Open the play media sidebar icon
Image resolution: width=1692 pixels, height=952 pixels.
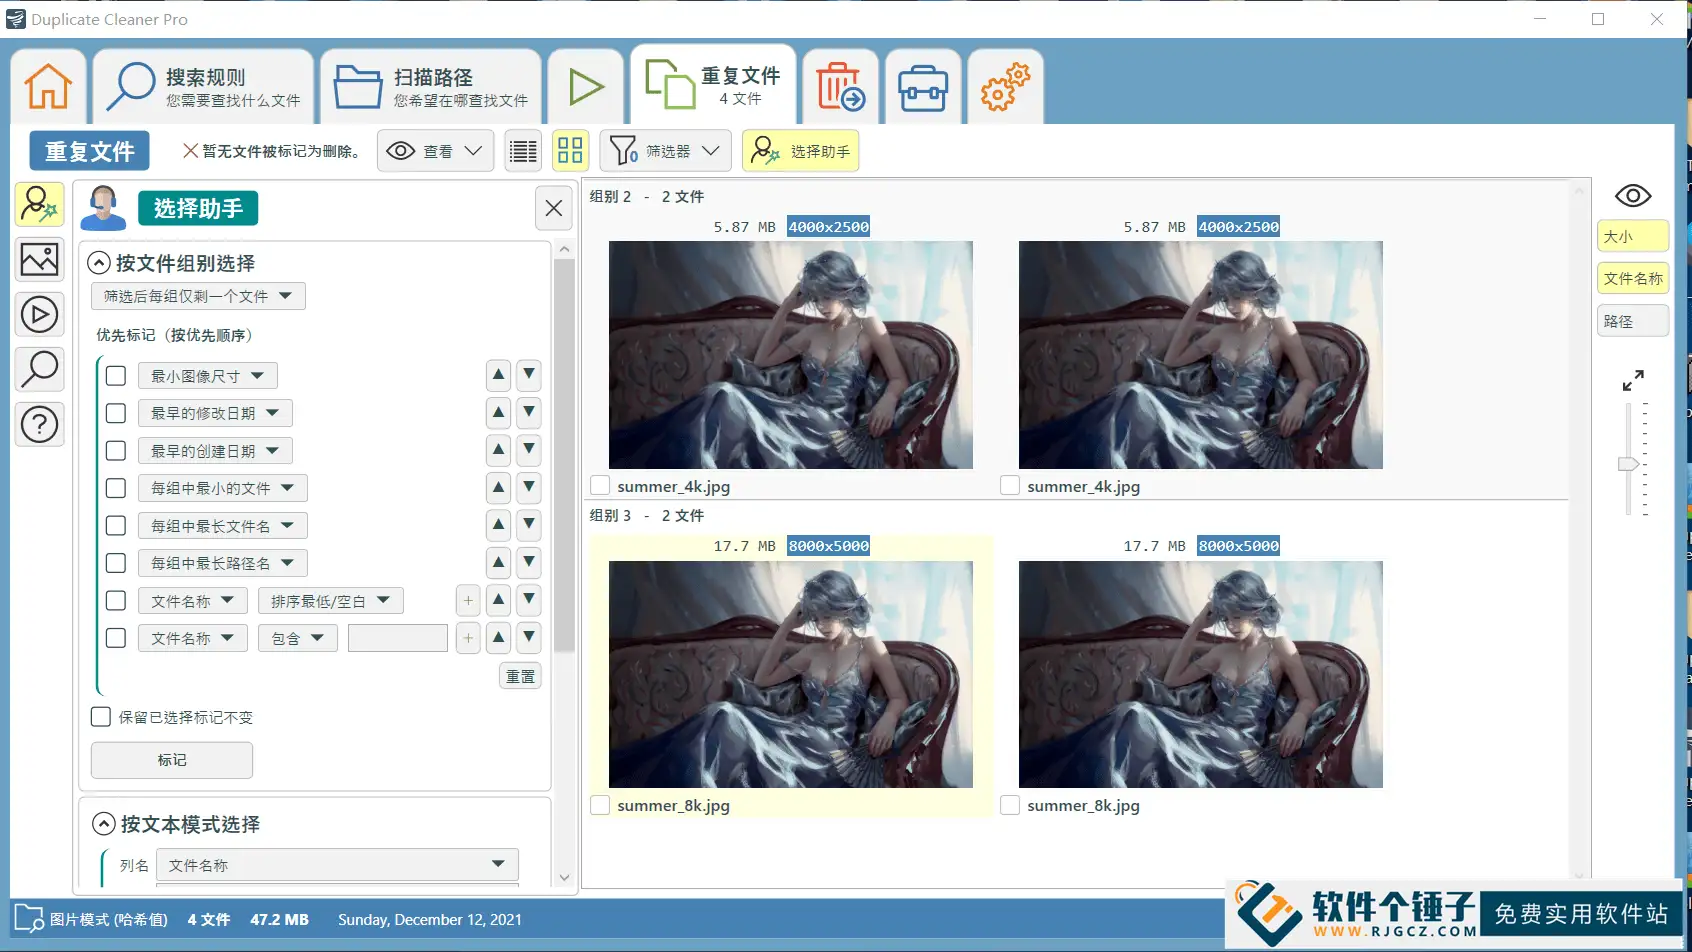click(40, 315)
